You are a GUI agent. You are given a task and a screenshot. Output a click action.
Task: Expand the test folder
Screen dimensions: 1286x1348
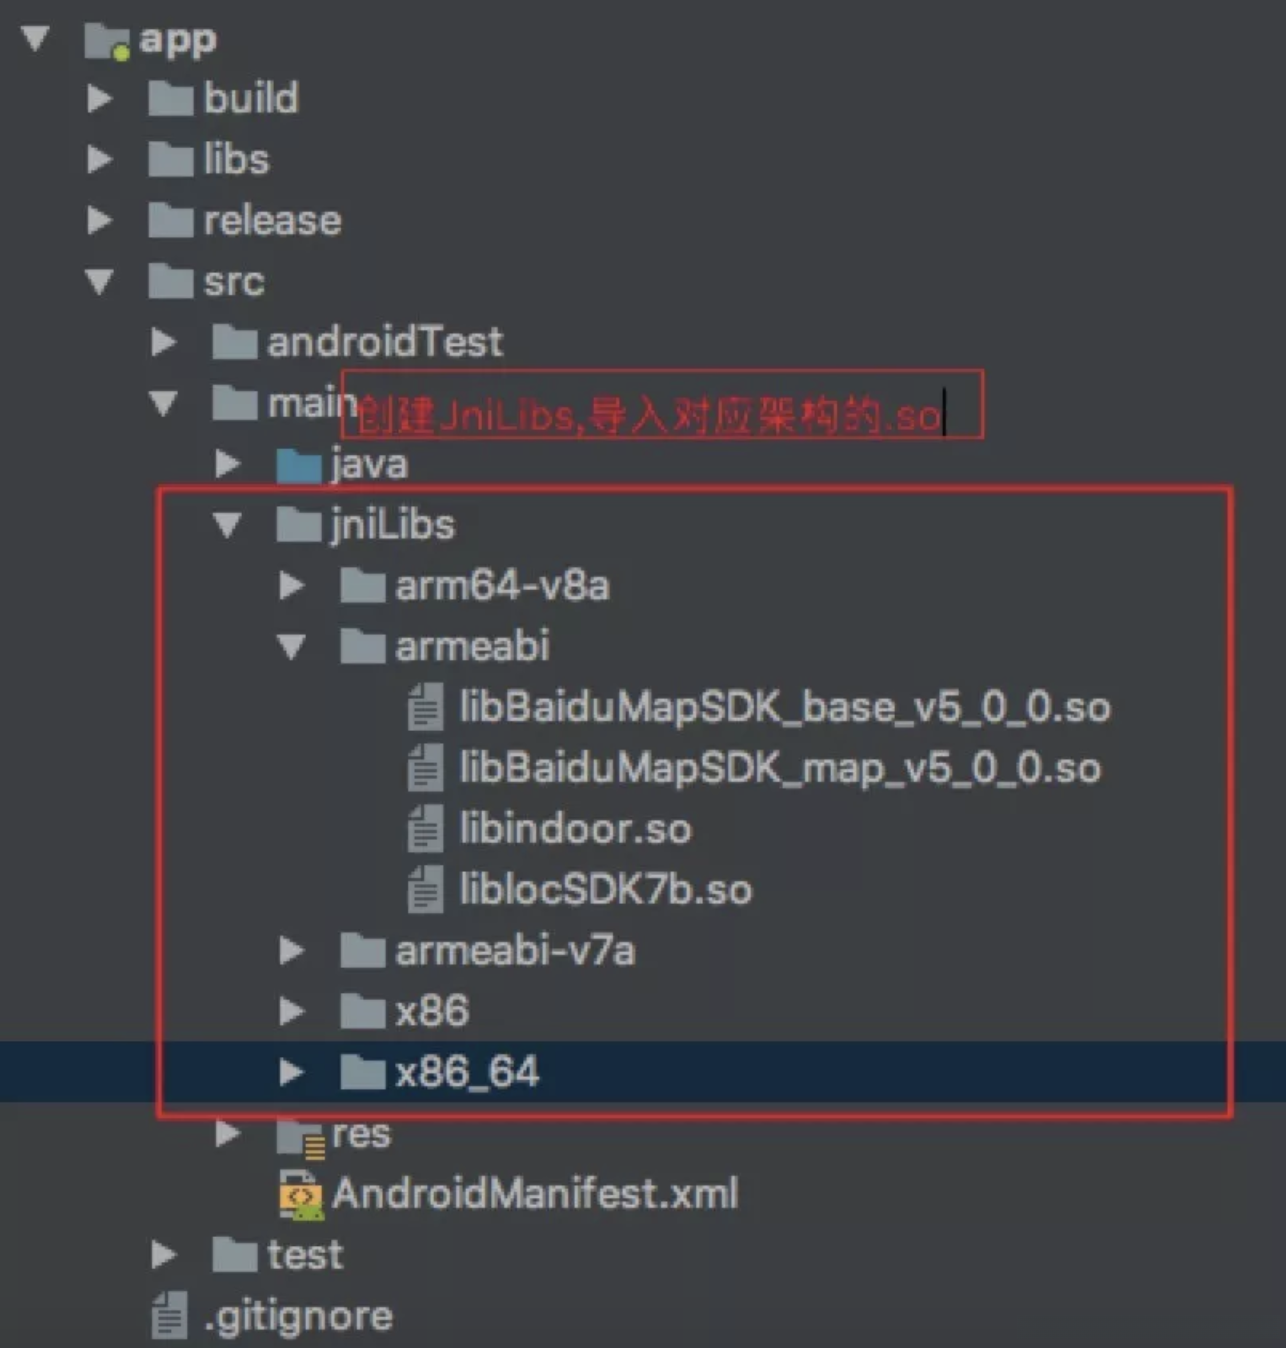[x=163, y=1255]
